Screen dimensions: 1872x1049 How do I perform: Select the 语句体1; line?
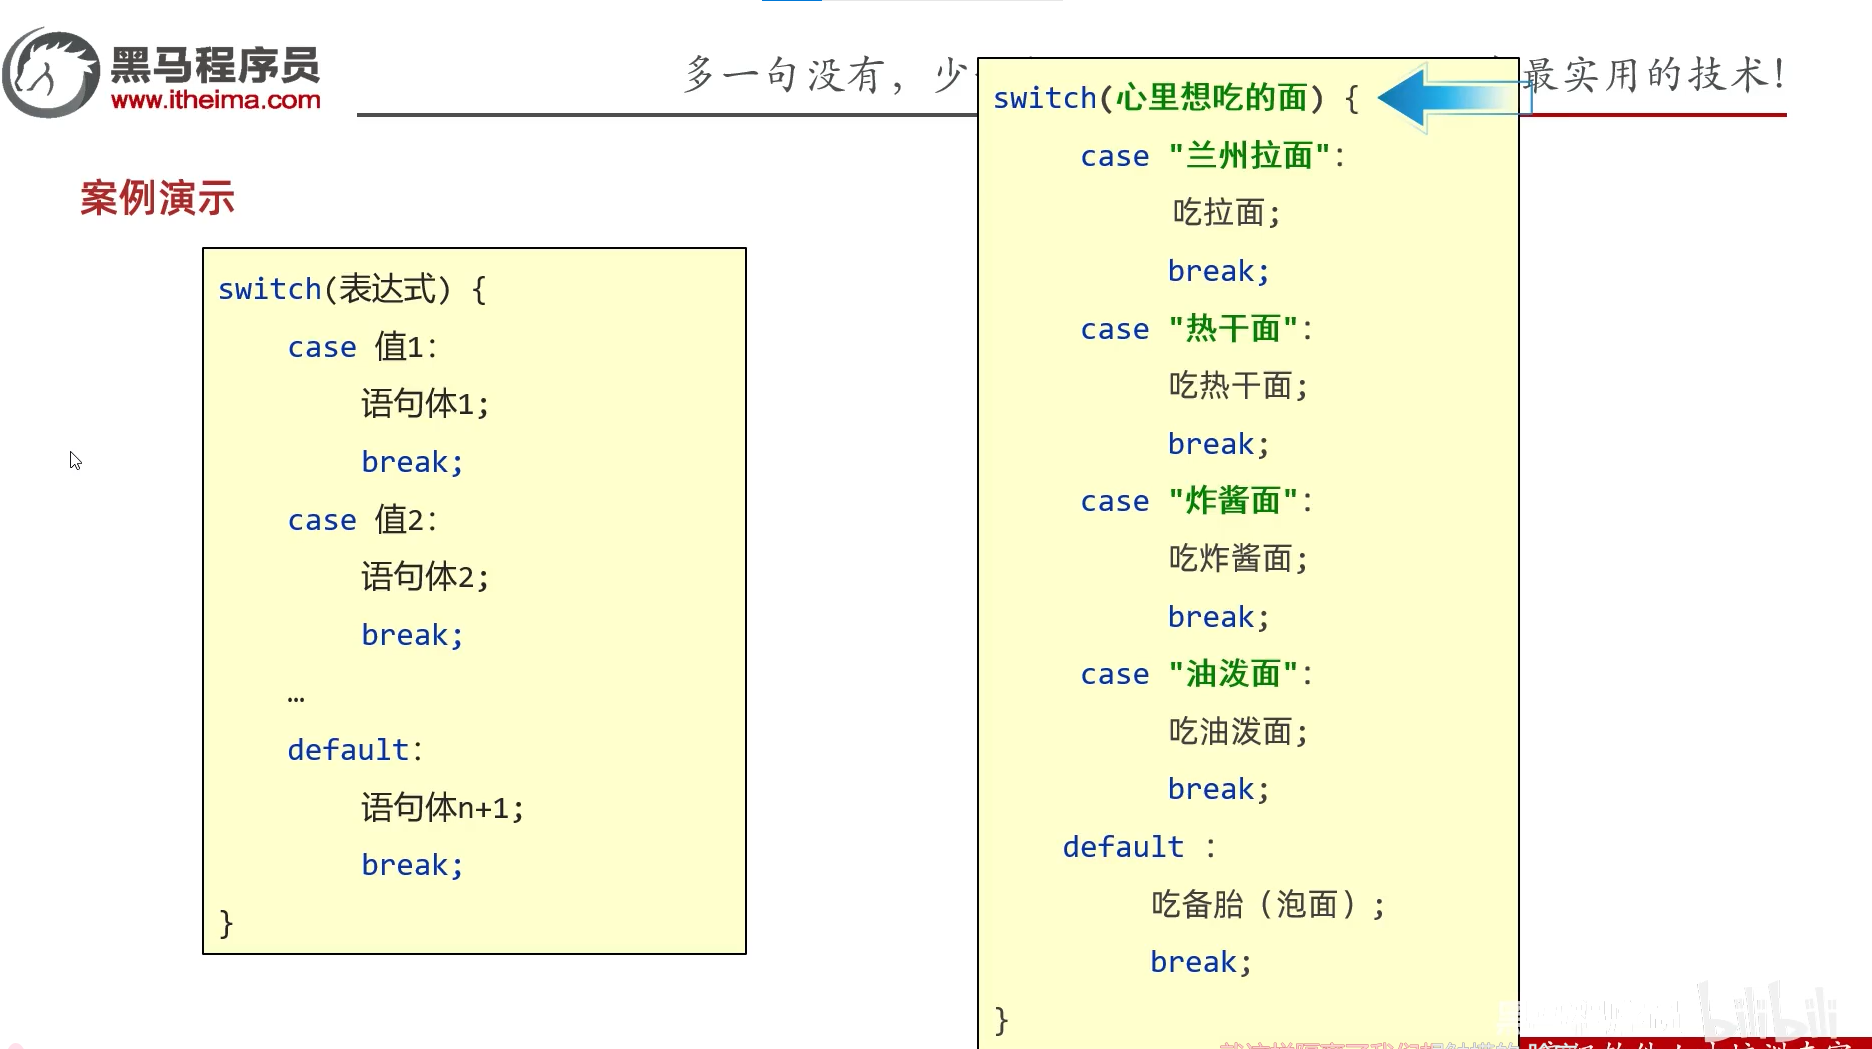pos(425,404)
